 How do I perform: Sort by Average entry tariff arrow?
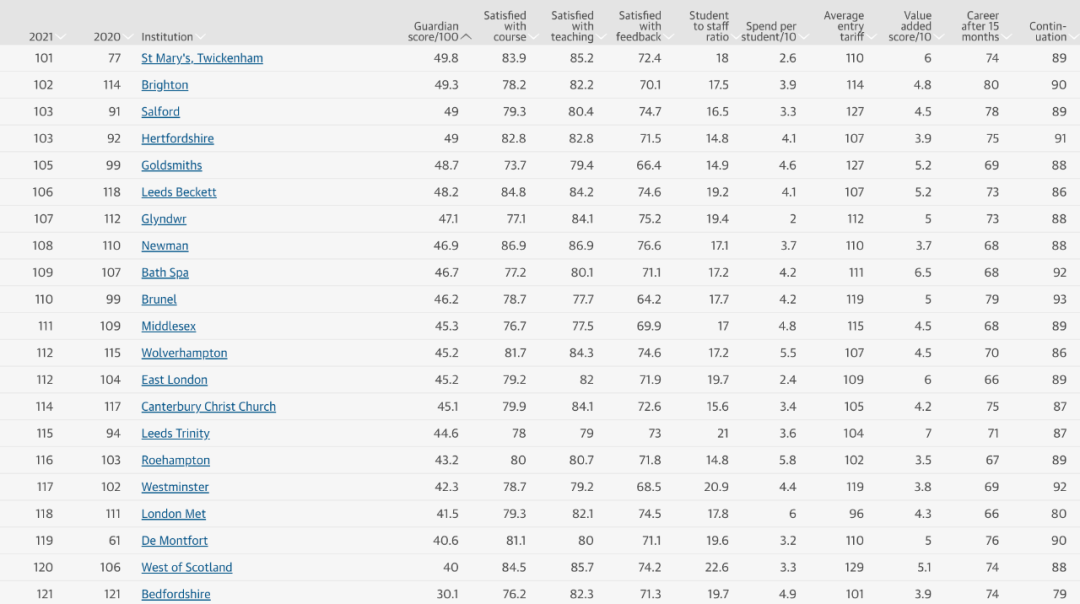pos(870,37)
